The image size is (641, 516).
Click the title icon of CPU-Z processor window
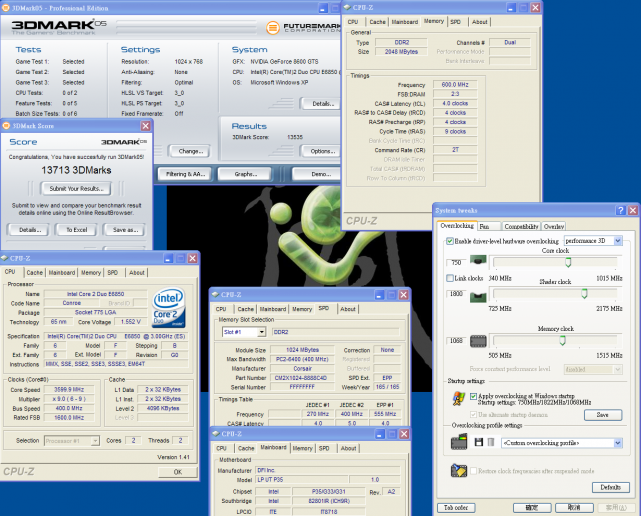[4, 258]
